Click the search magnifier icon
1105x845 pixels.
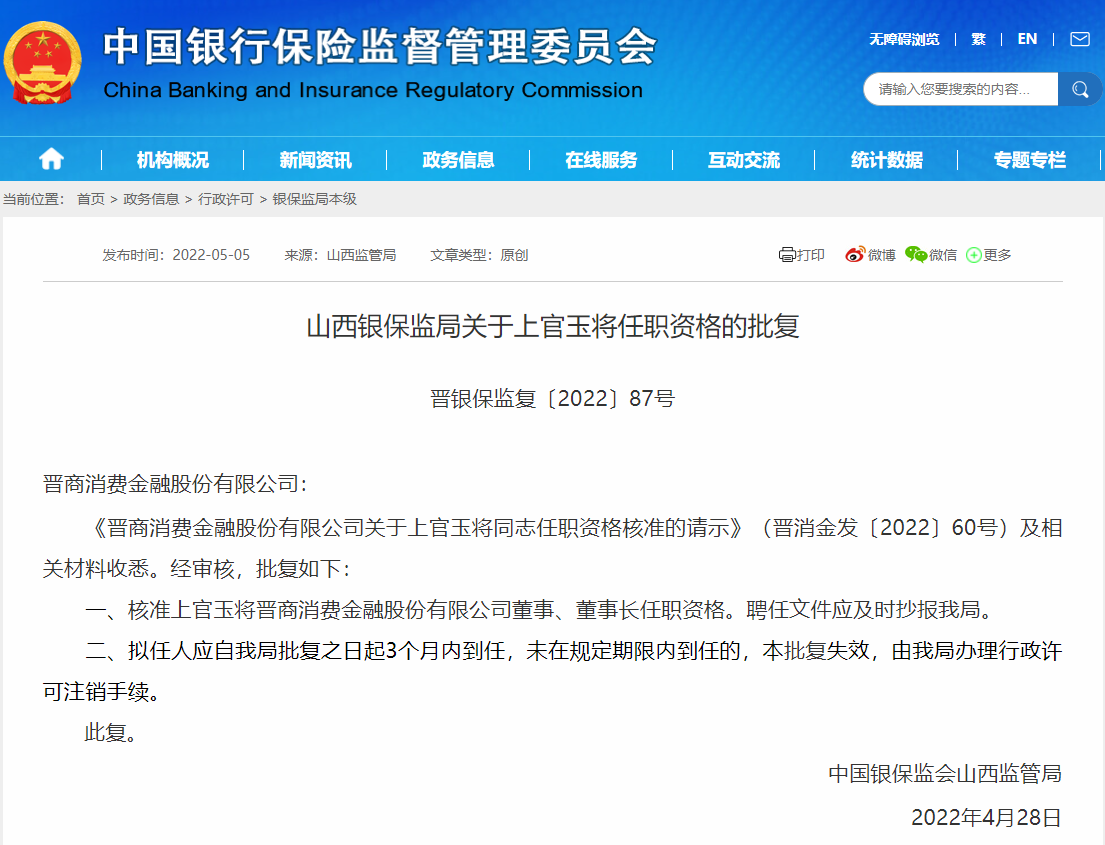pos(1080,89)
